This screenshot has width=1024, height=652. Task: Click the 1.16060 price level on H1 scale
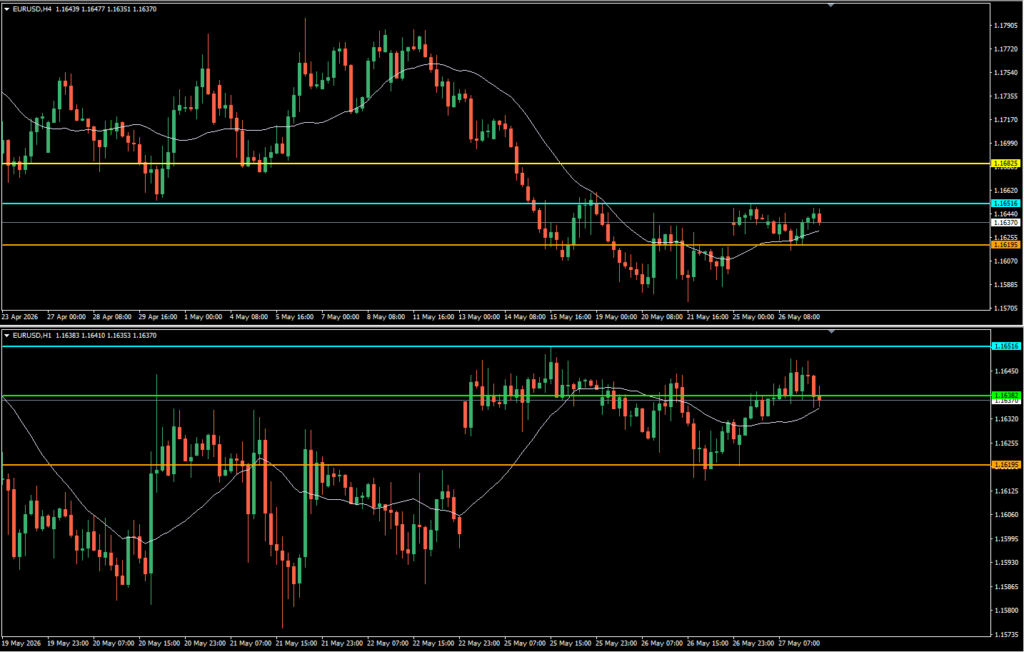1007,515
